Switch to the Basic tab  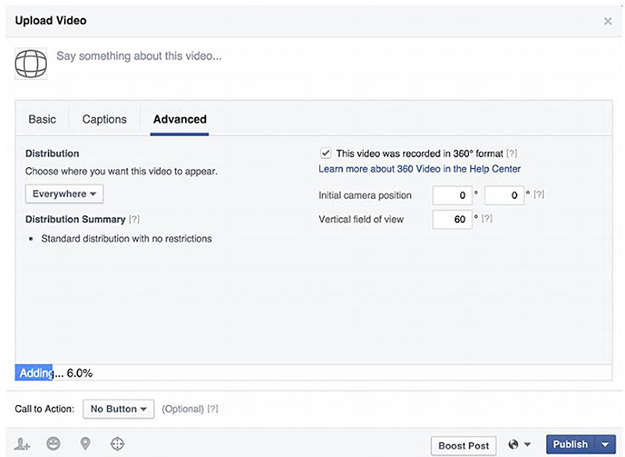[x=42, y=120]
